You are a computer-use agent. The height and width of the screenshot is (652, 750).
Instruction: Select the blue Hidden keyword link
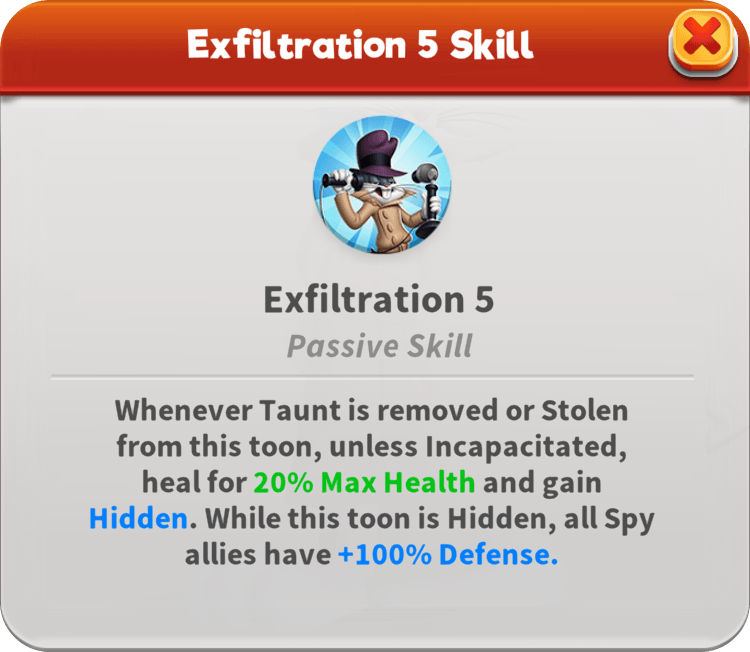pos(138,518)
